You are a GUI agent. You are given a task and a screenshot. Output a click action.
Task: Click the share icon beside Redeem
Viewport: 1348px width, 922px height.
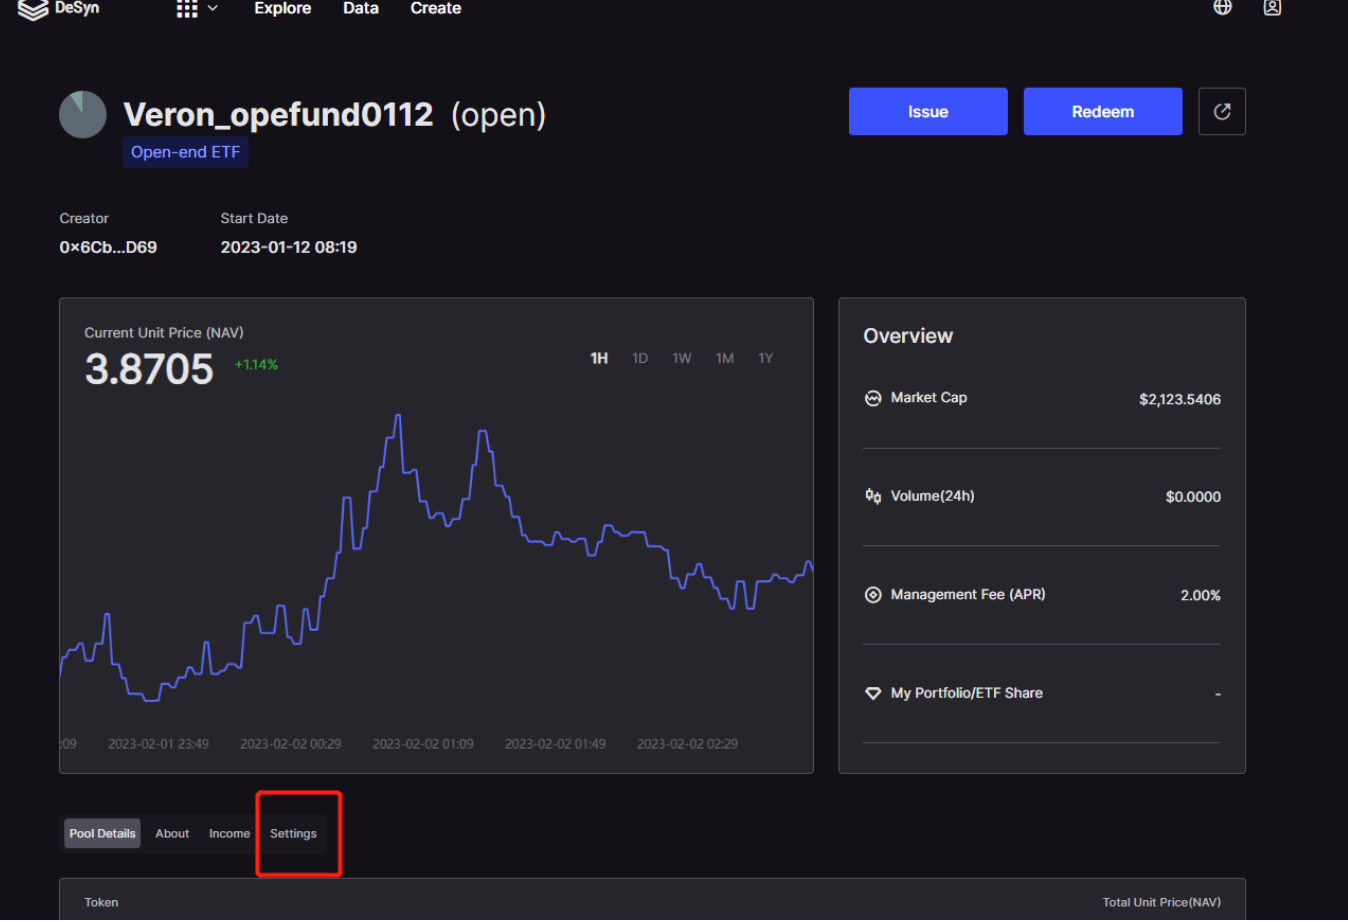[1221, 112]
